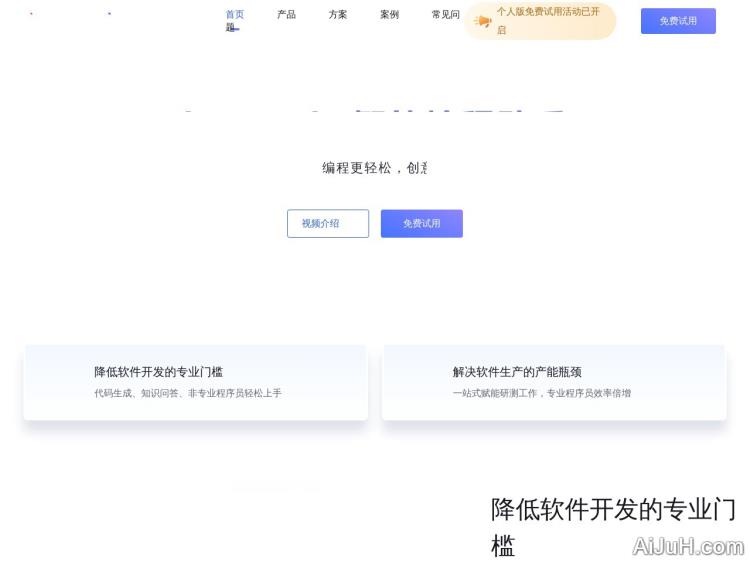This screenshot has height=562, width=750.
Task: Click the 代码生成、知识问答 card description
Action: tap(187, 394)
